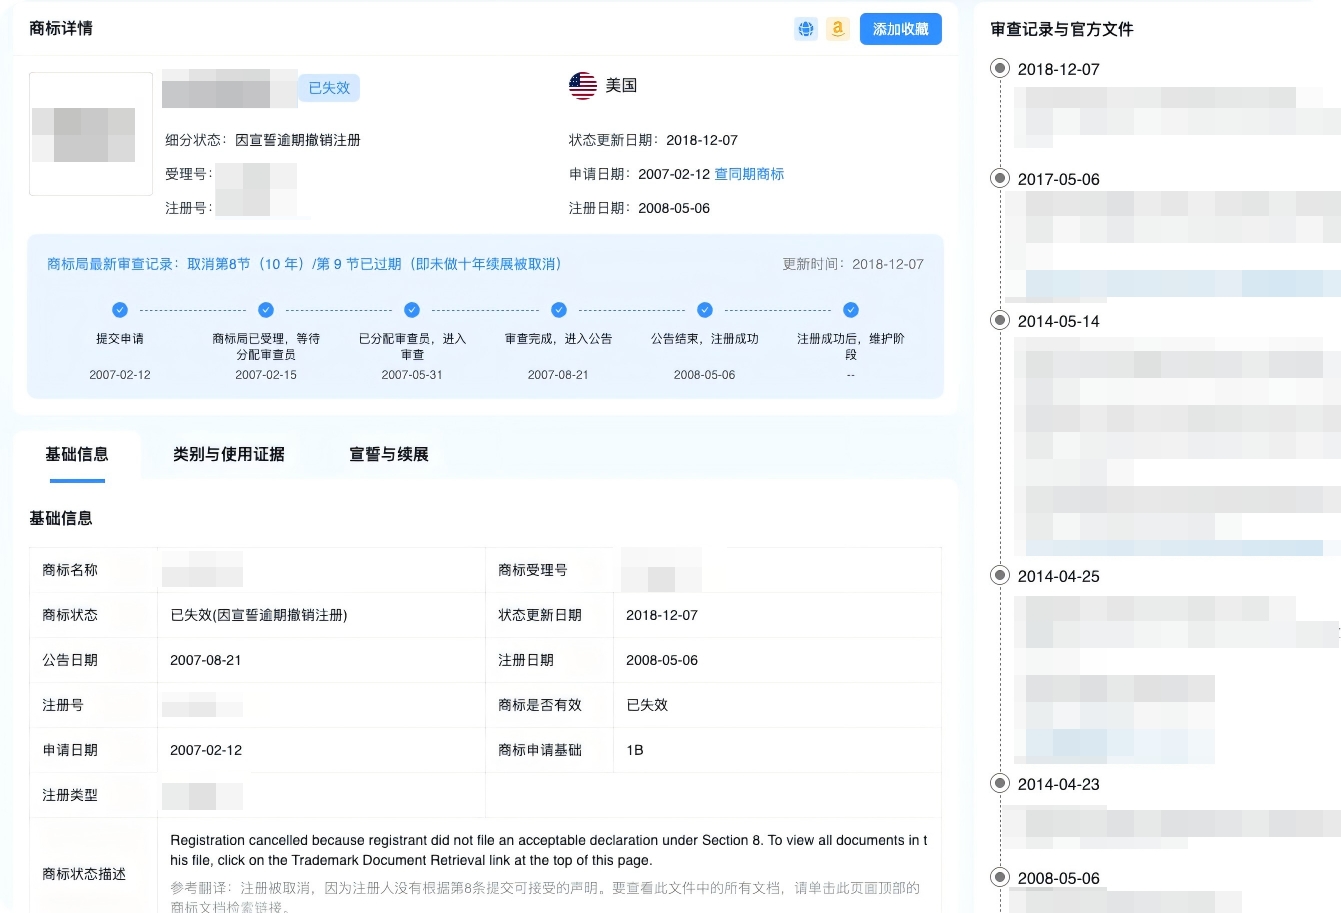Screen dimensions: 1341x913
Task: Switch to the 宣誓与续展 tab
Action: click(389, 454)
